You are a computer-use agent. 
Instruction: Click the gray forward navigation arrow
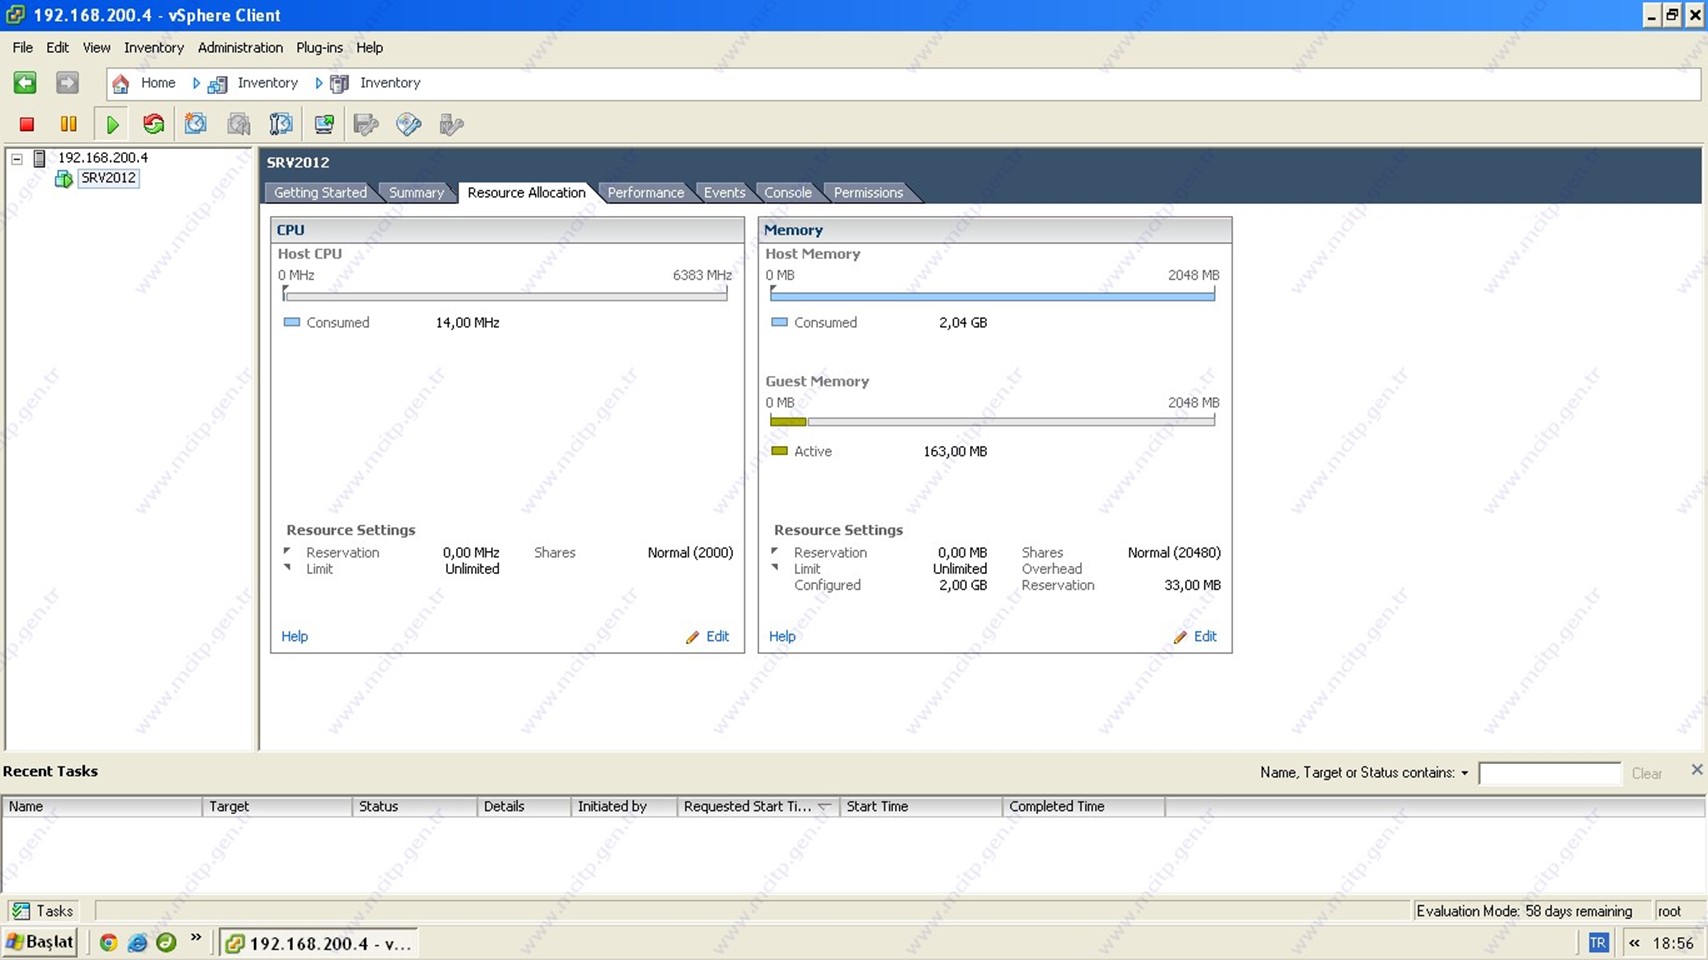(67, 83)
